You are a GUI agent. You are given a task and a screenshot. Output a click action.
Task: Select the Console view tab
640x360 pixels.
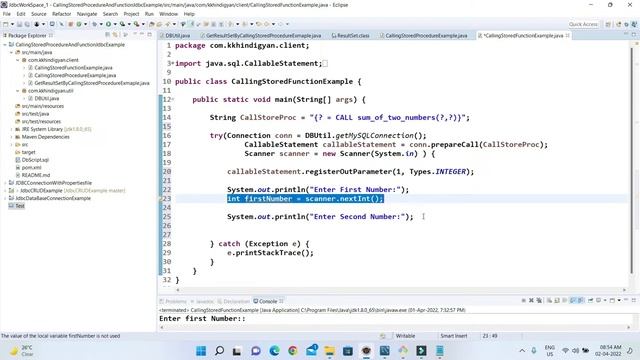coord(268,301)
